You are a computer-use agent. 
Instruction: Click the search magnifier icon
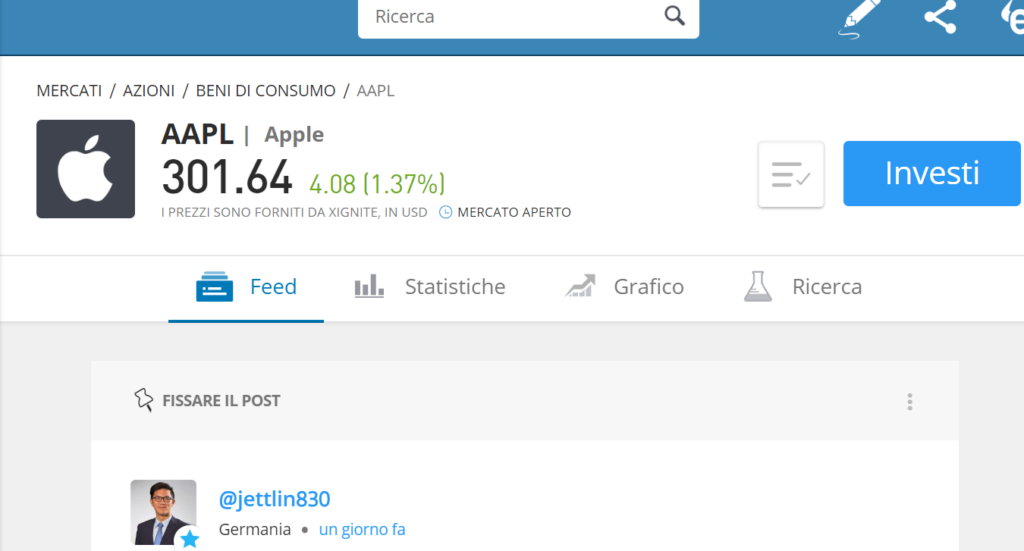coord(675,15)
